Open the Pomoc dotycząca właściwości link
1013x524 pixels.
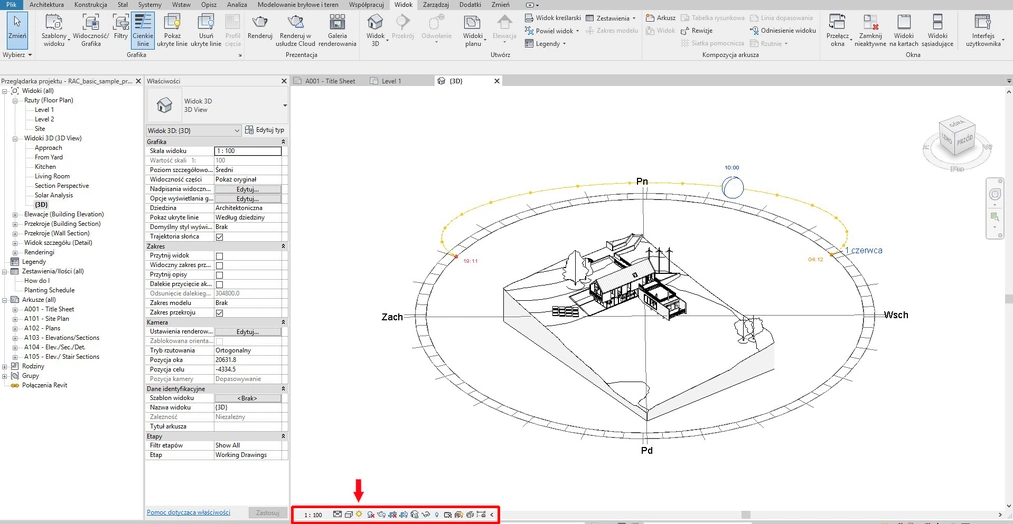coord(188,512)
